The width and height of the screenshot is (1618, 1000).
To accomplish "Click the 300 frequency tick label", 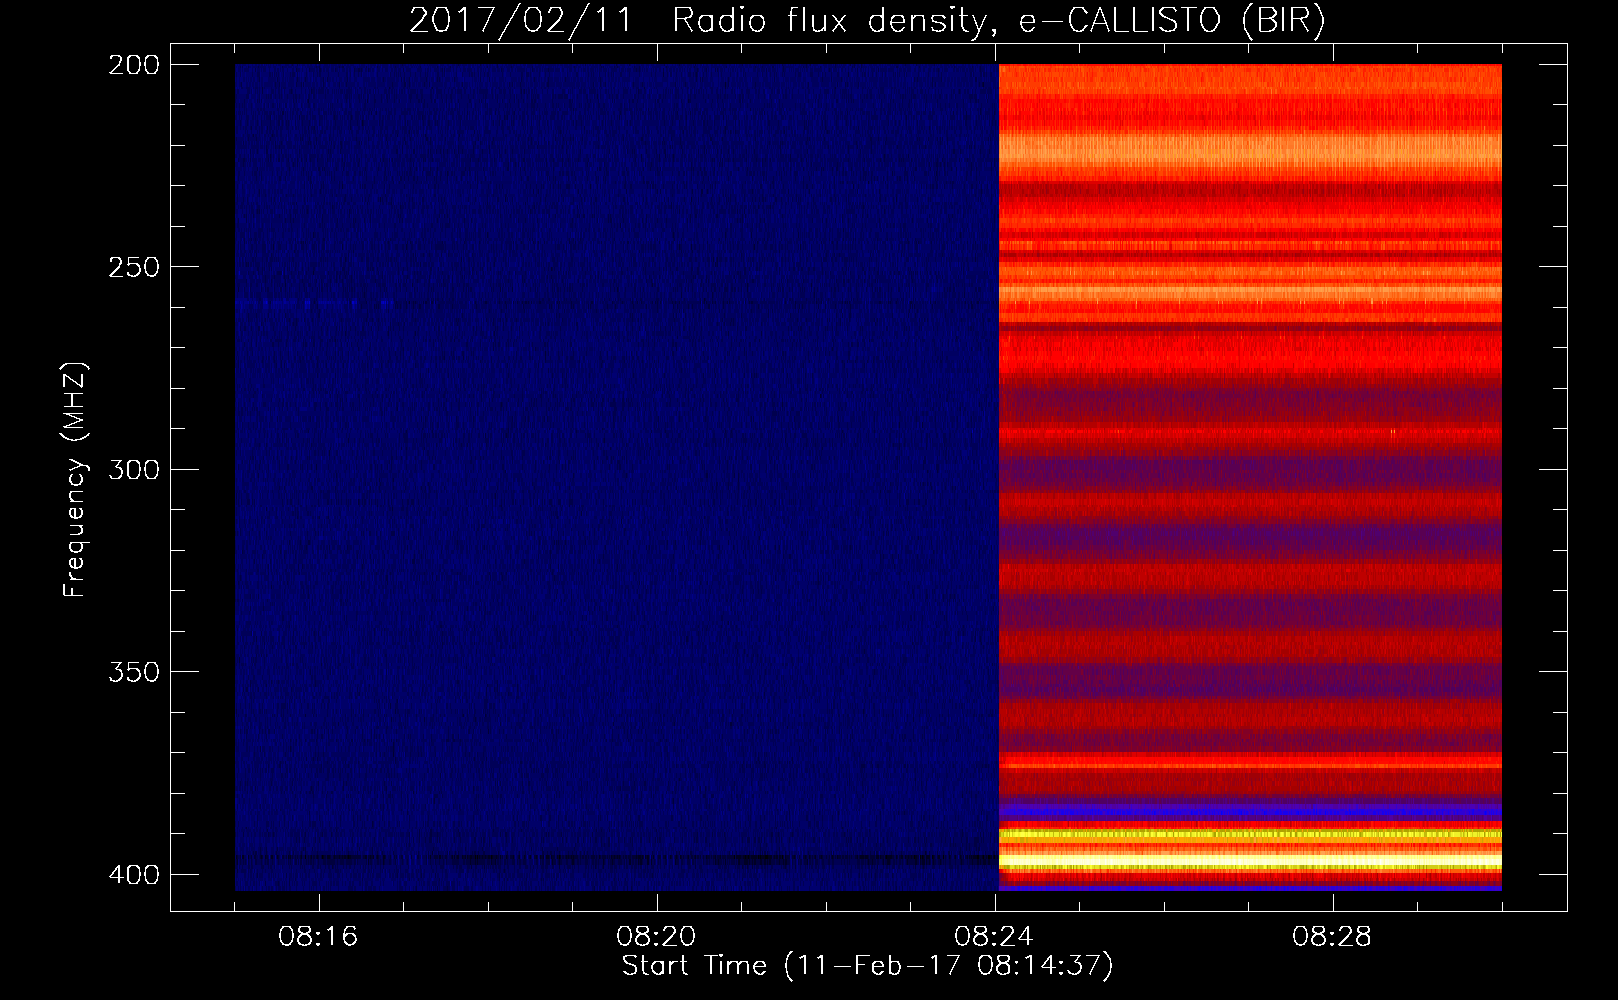I will [134, 469].
